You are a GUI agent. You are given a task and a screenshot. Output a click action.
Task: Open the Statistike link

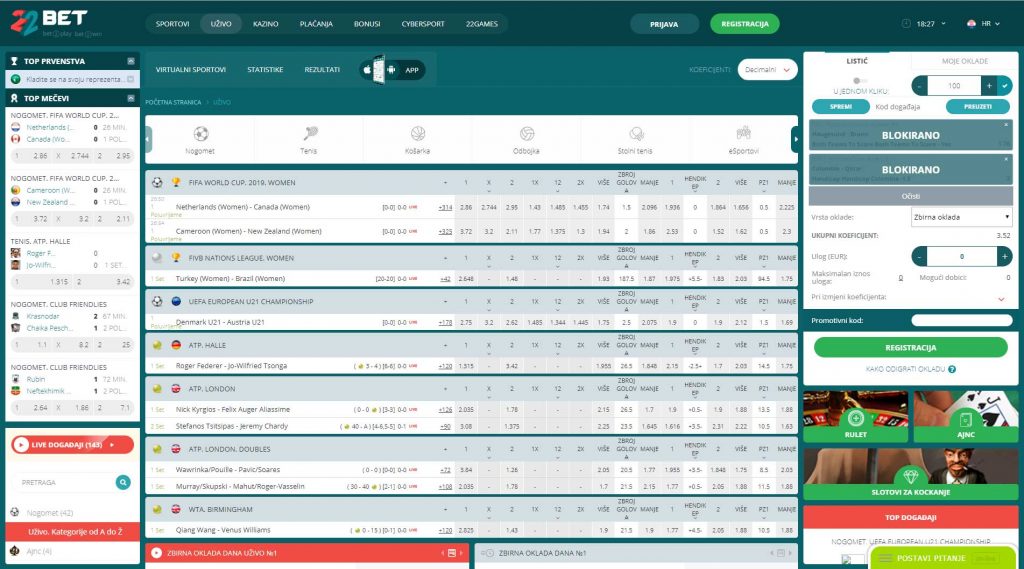coord(265,70)
